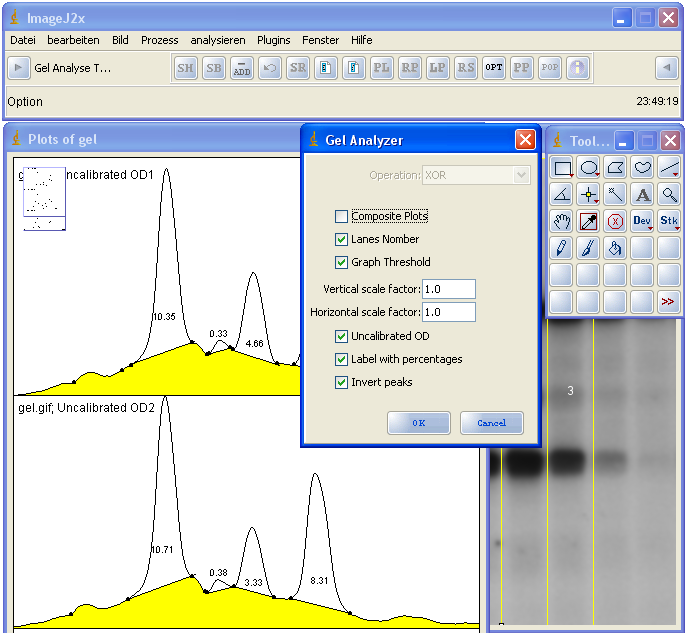
Task: Click the 10.35 peak label in OD1 plot
Action: coord(164,317)
